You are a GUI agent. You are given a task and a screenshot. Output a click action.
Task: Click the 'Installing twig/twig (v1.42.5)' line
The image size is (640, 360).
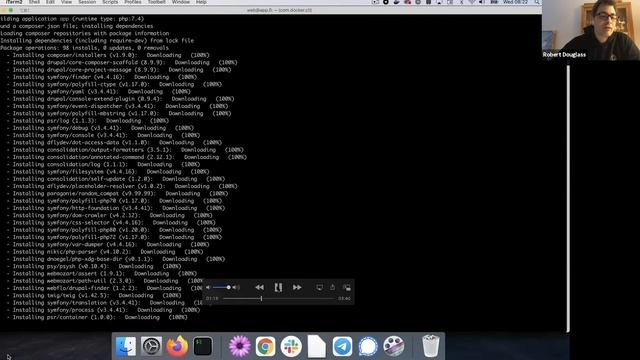[x=94, y=296]
